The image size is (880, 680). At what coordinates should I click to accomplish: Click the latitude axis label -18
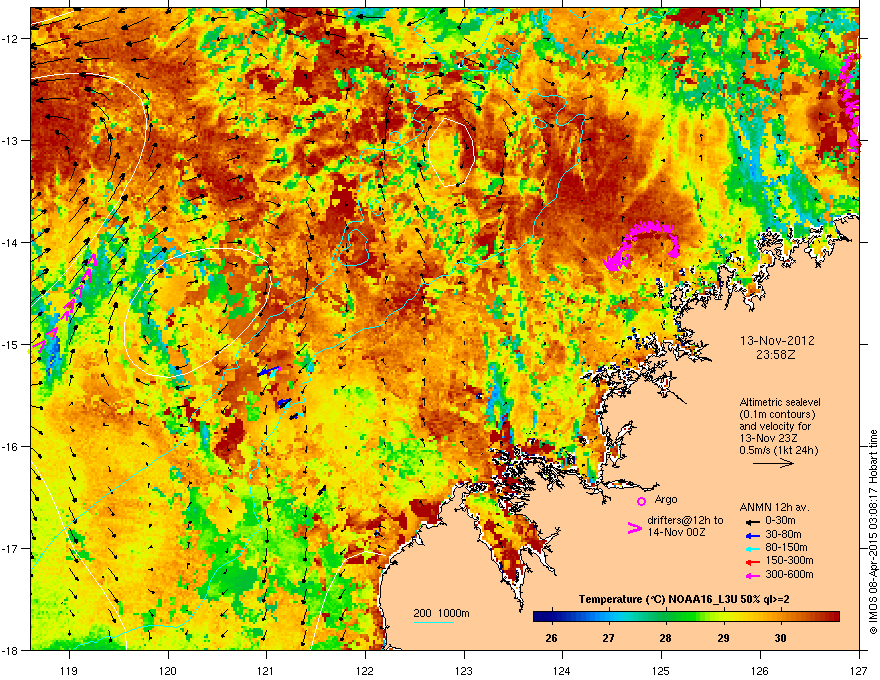tap(11, 650)
